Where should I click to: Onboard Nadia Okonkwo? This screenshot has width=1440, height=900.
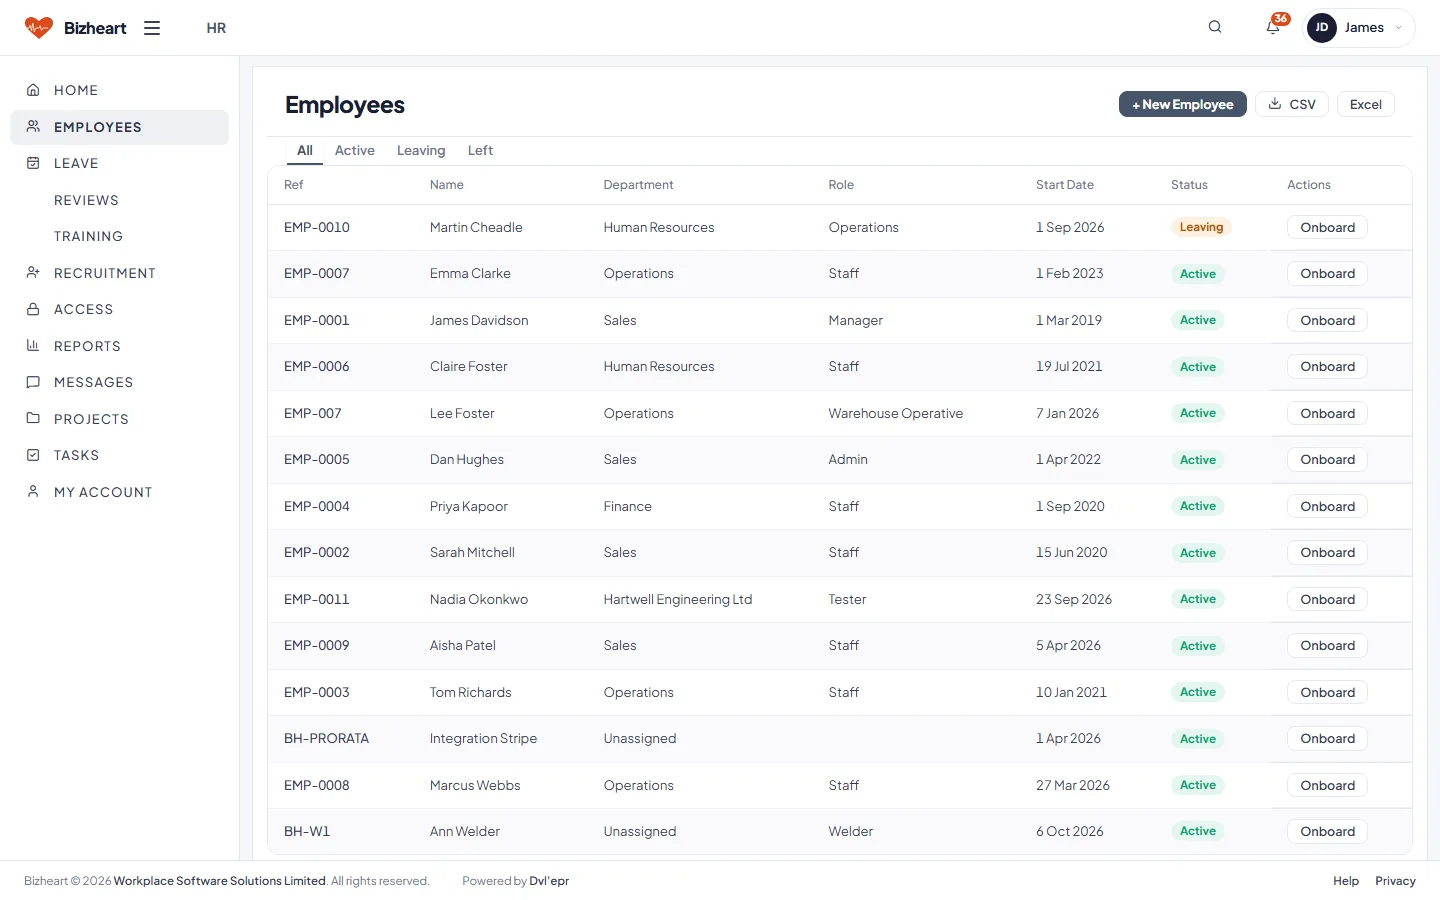coord(1327,599)
